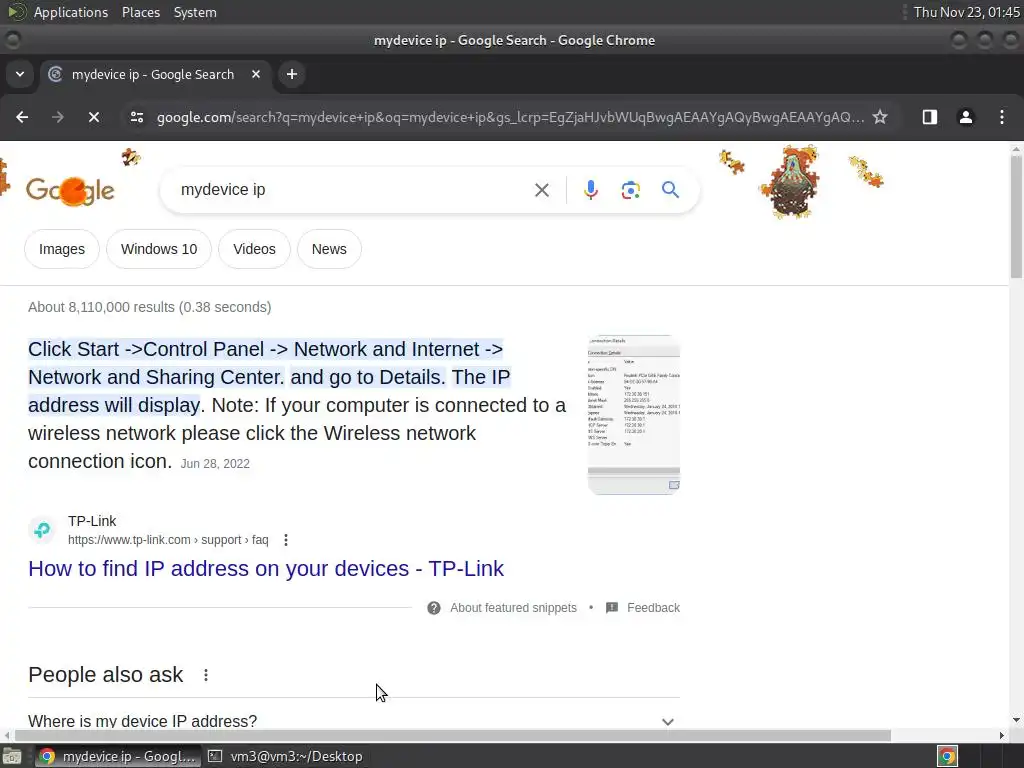Viewport: 1024px width, 768px height.
Task: Click the scroll-right arrow on horizontal scrollbar
Action: click(x=1002, y=735)
